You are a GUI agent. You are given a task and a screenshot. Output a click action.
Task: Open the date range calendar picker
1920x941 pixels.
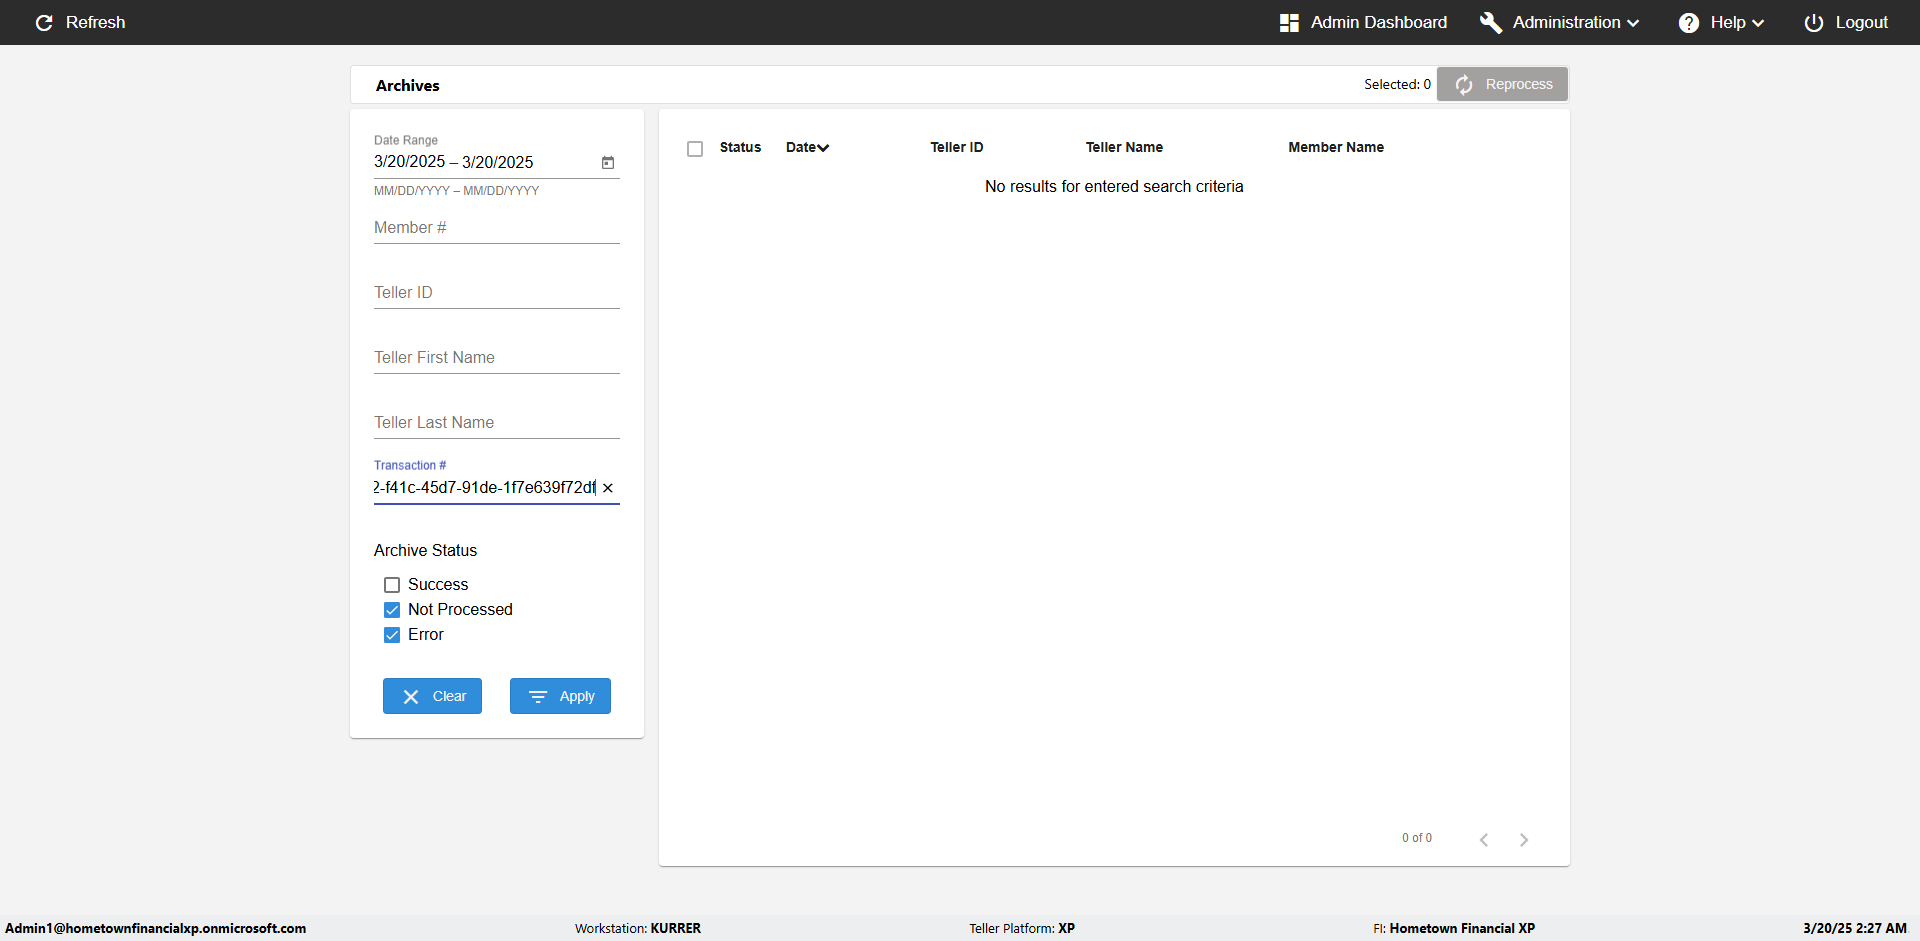608,162
